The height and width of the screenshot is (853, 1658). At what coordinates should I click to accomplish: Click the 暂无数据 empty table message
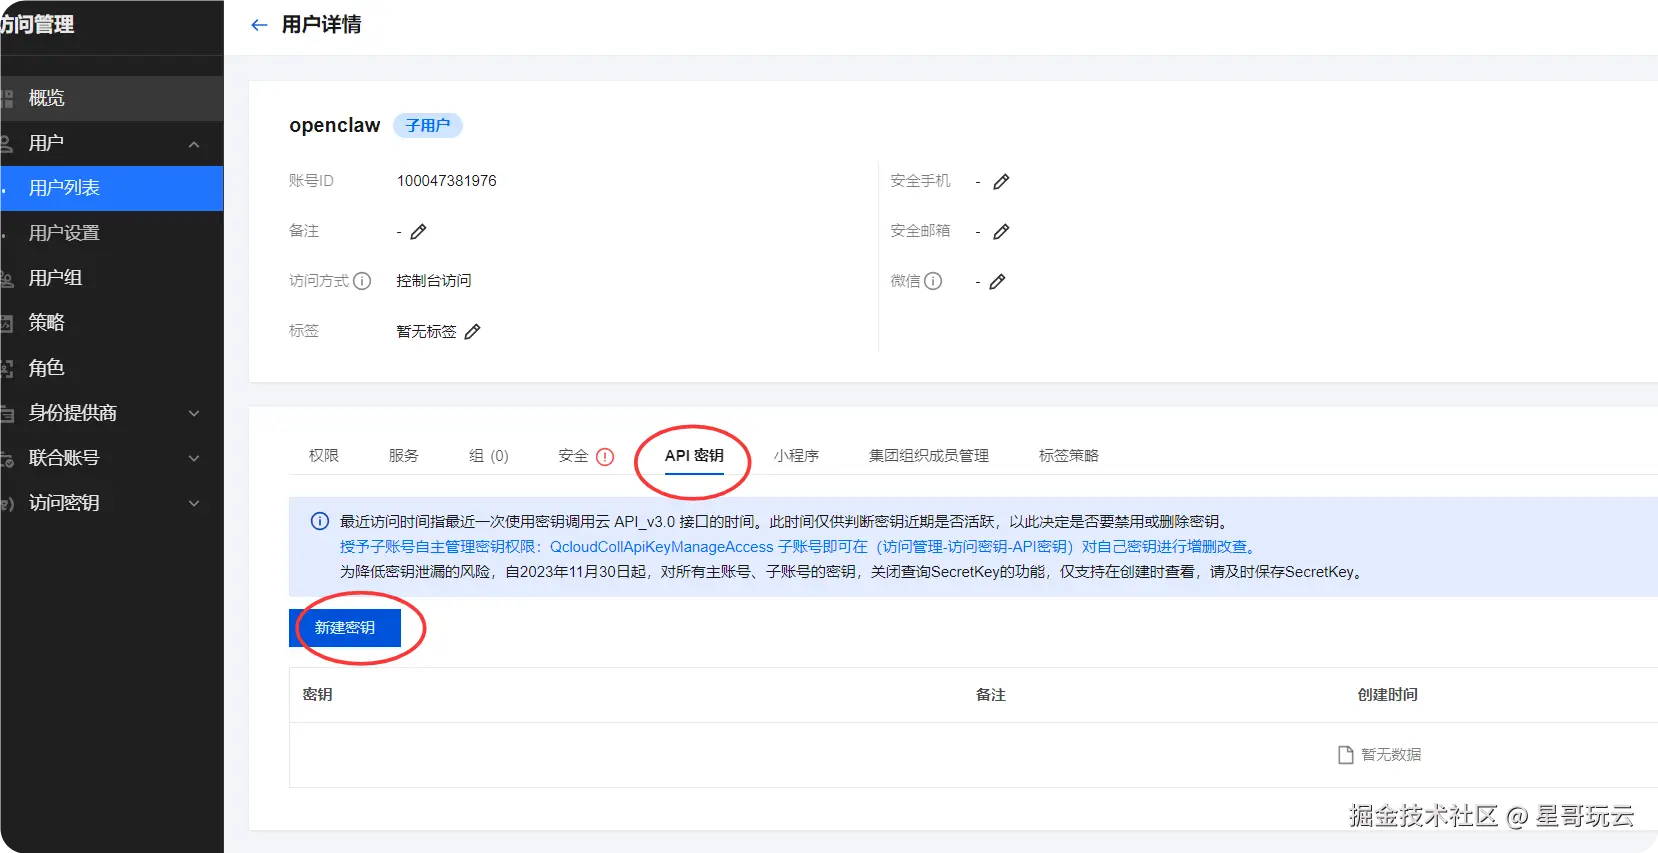click(x=1380, y=755)
